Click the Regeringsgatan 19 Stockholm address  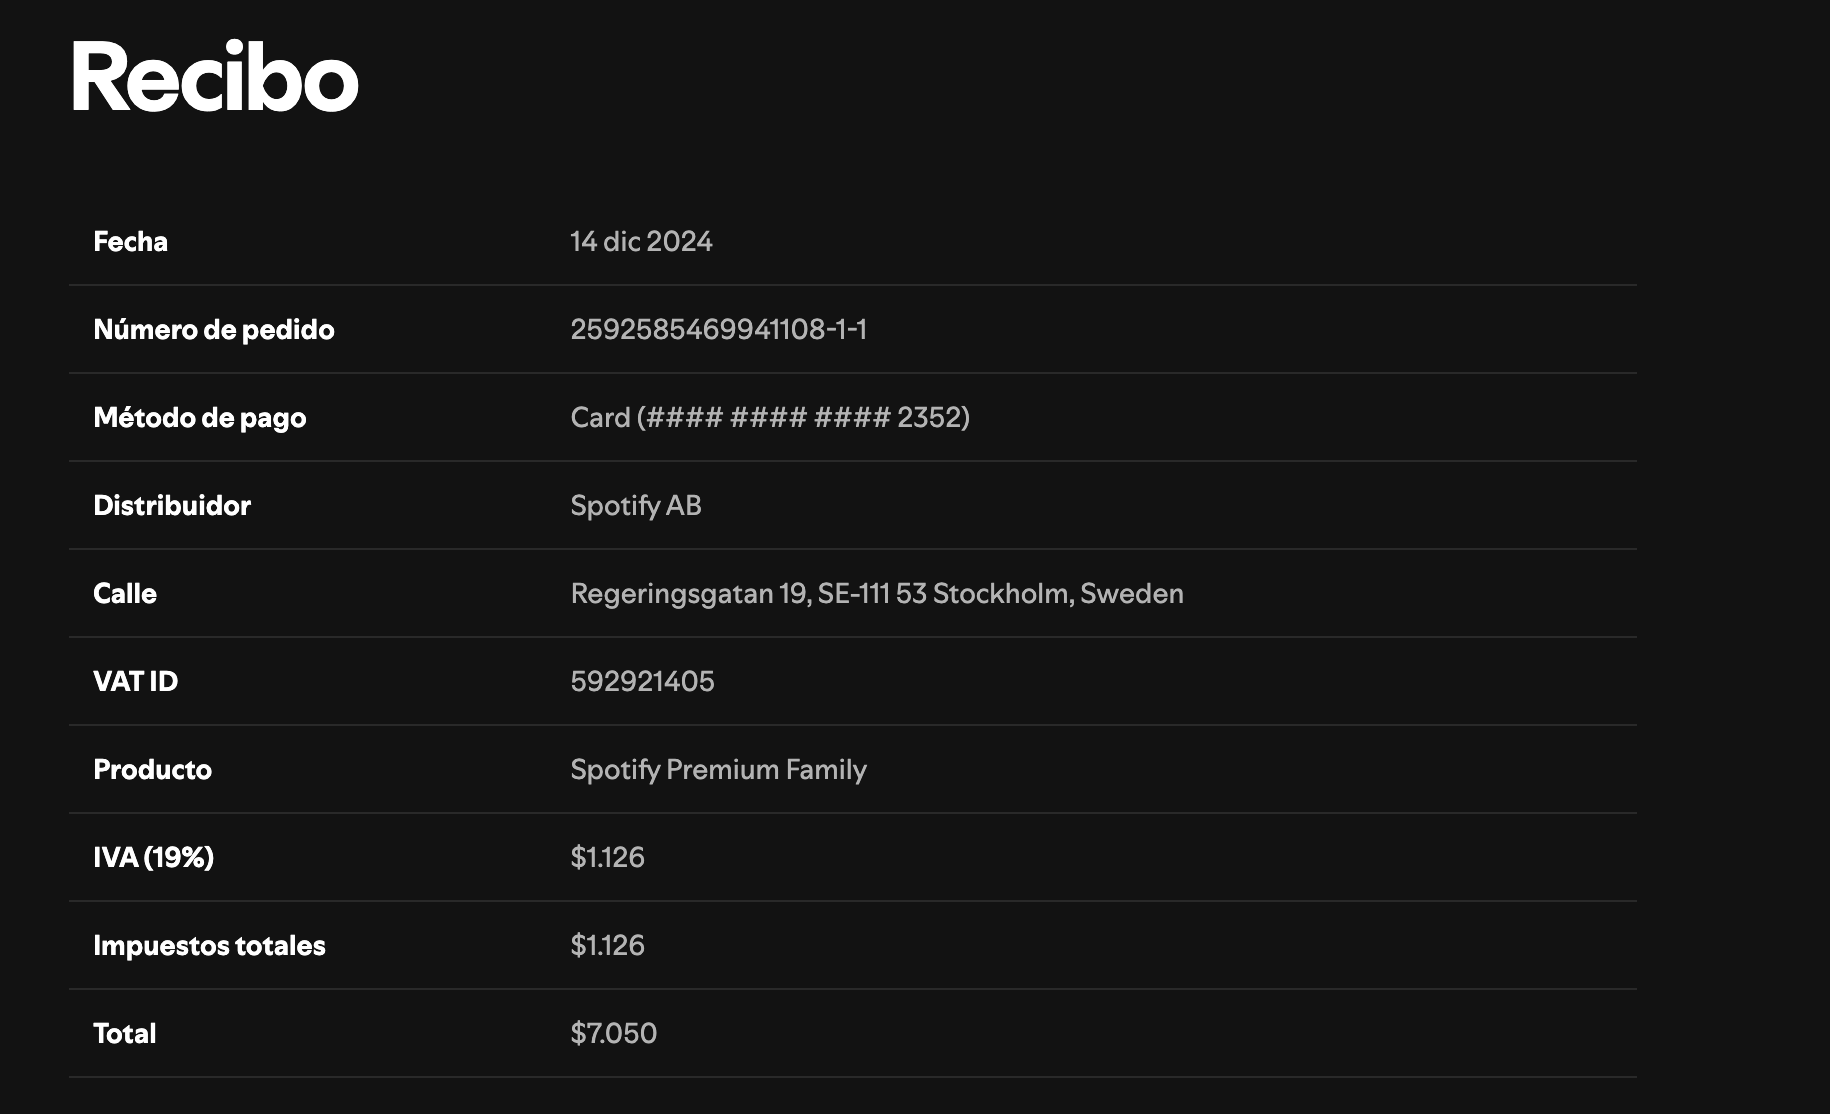[876, 593]
